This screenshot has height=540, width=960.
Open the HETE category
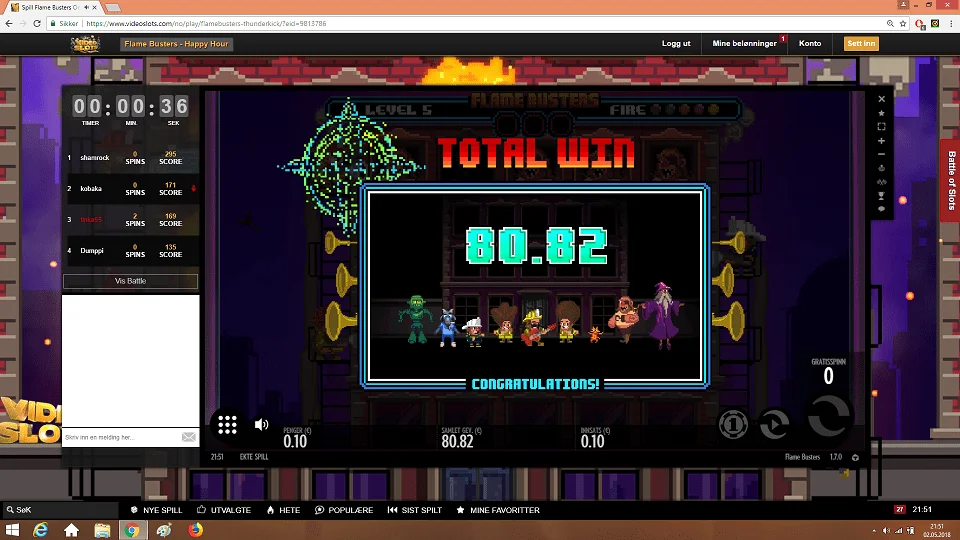coord(283,510)
